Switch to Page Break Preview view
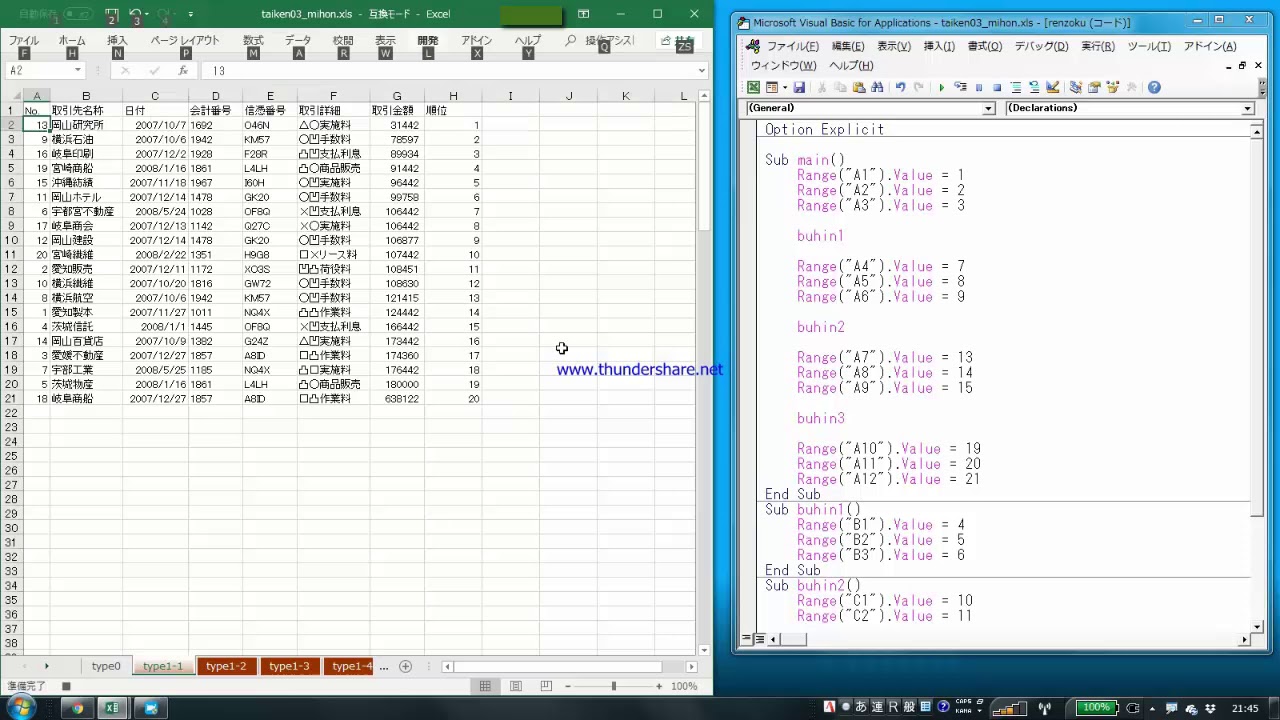 [x=546, y=686]
